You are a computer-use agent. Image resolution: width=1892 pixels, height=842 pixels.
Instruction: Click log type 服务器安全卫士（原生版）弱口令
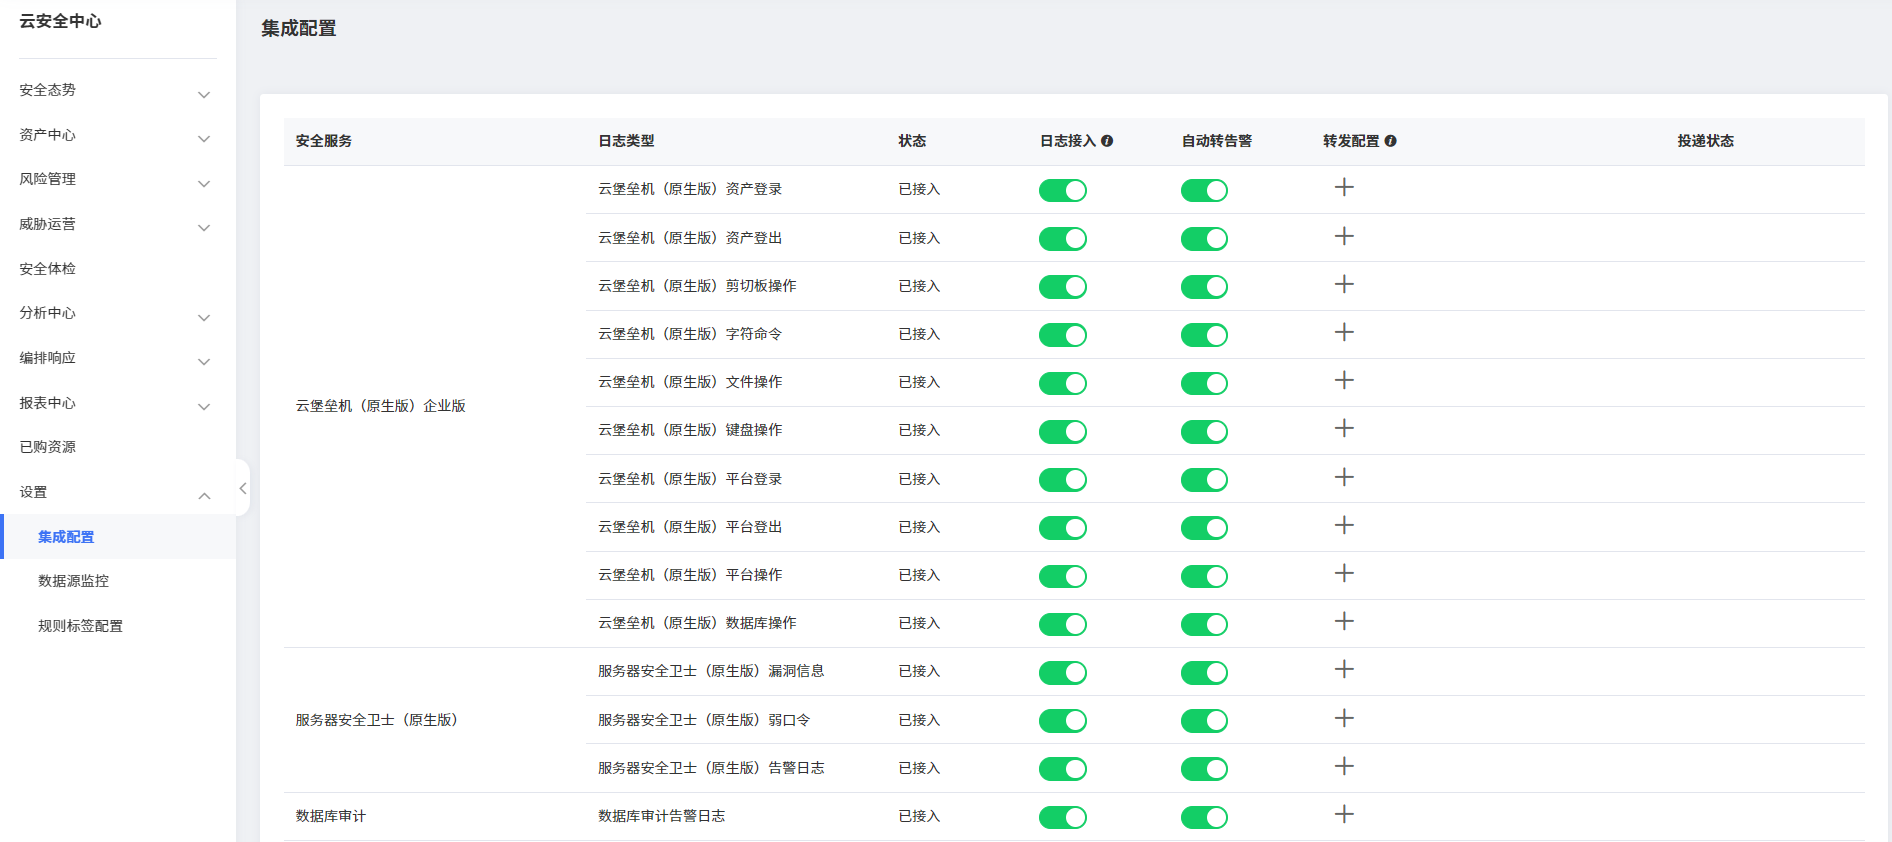(x=704, y=720)
